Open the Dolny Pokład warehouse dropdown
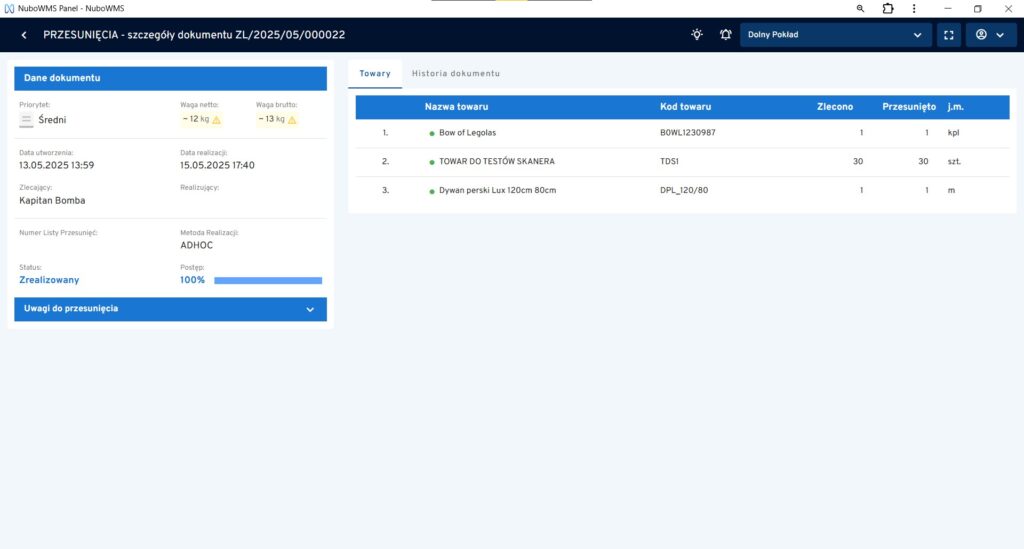 [x=835, y=35]
